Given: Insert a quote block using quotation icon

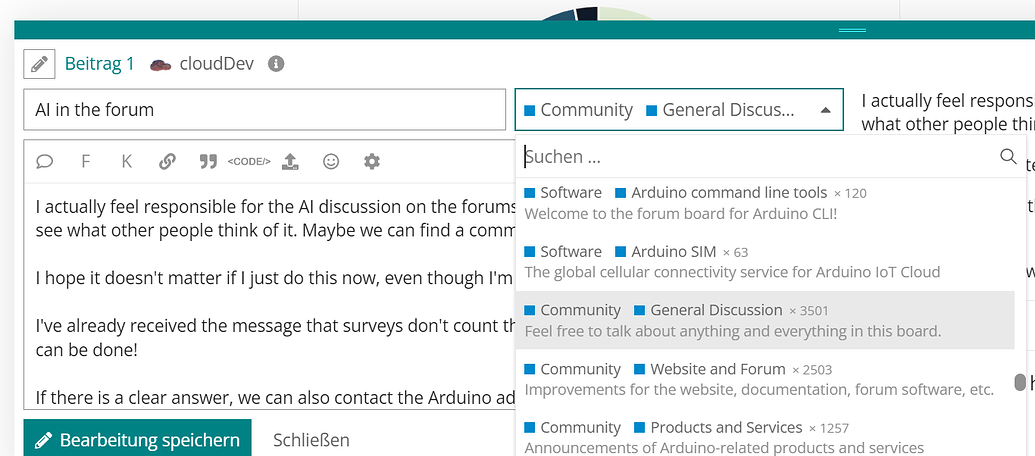Looking at the screenshot, I should point(208,161).
